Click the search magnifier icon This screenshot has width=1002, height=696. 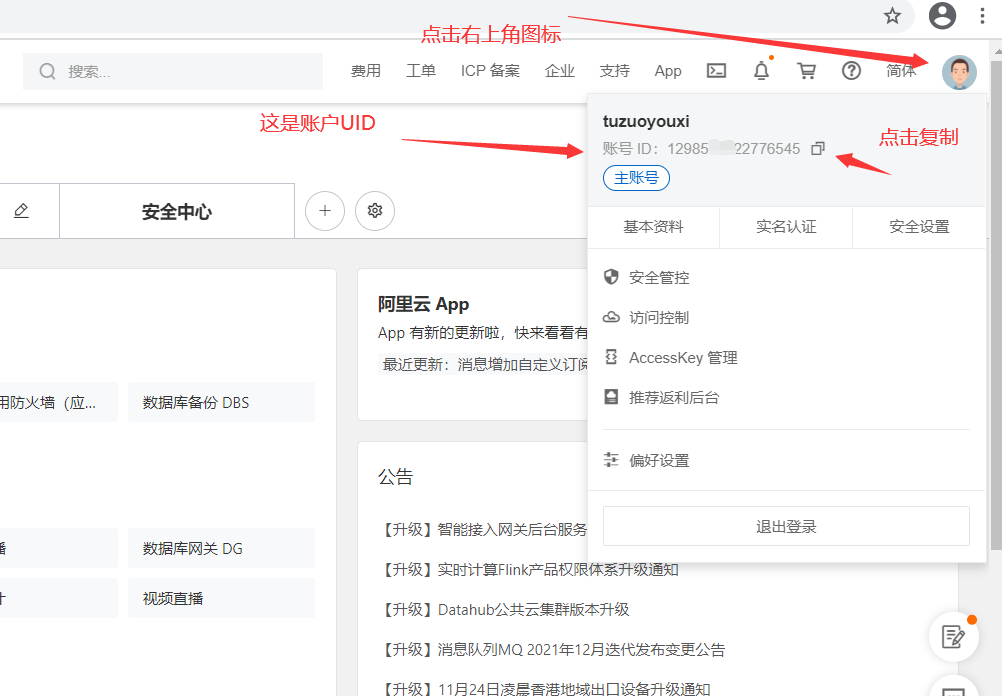coord(47,71)
